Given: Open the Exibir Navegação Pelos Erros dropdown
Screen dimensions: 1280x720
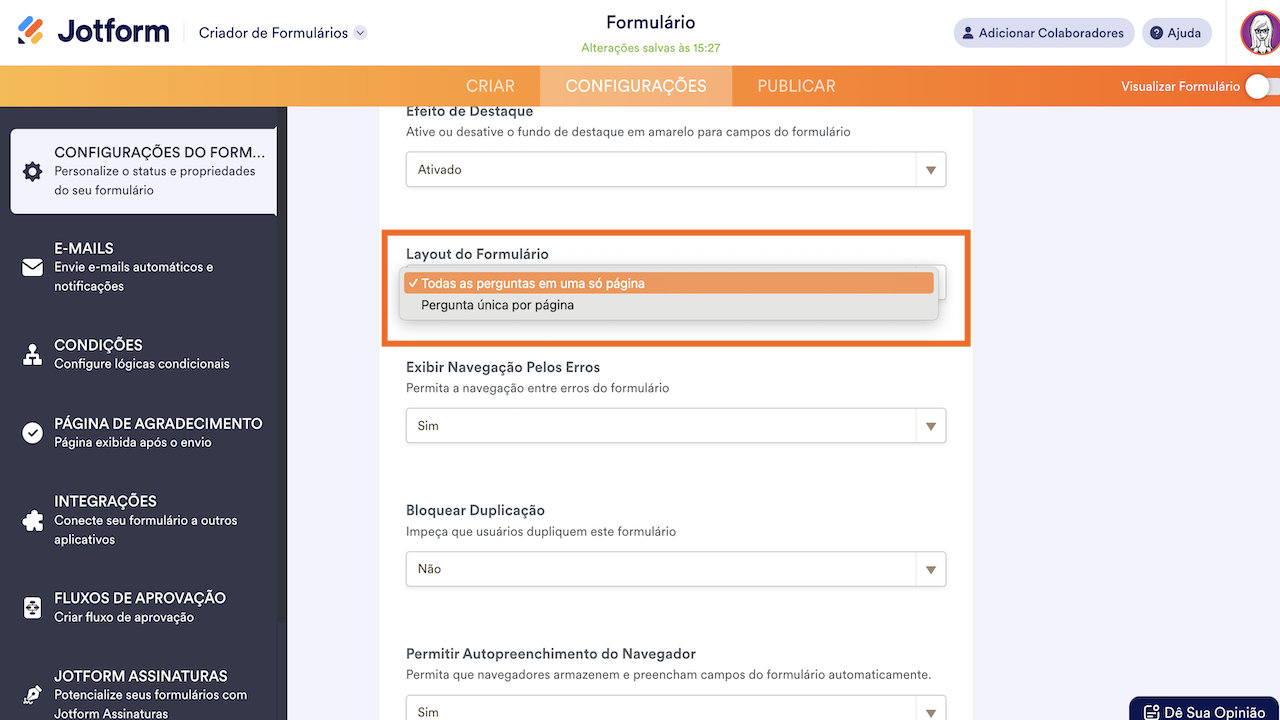Looking at the screenshot, I should (675, 426).
